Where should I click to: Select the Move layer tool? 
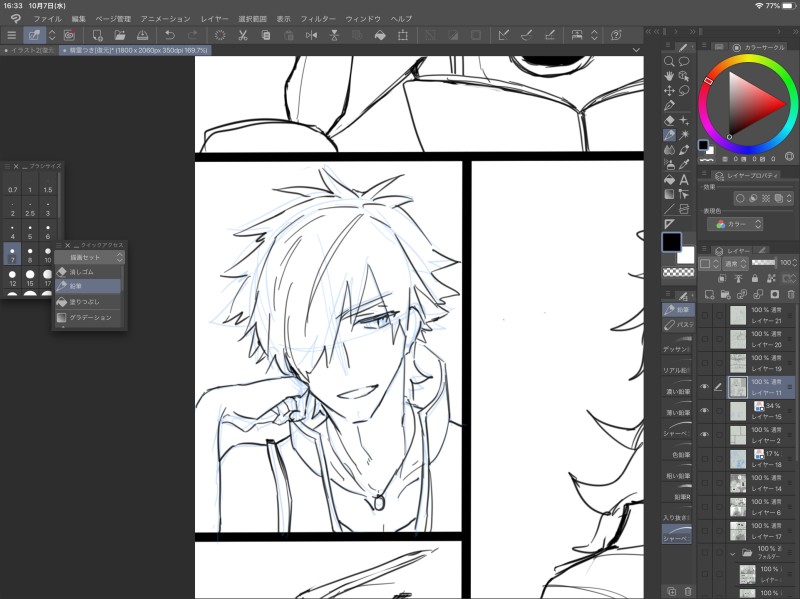coord(669,91)
